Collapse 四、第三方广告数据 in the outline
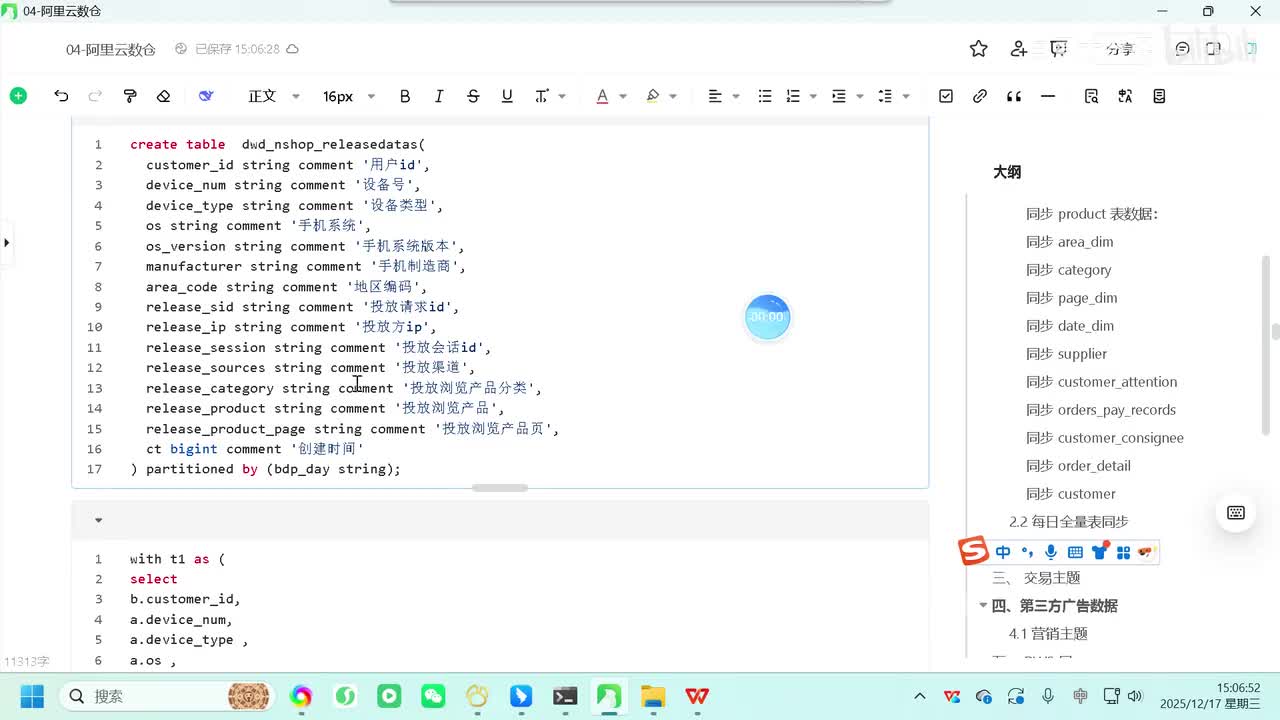This screenshot has height=720, width=1280. click(x=983, y=606)
